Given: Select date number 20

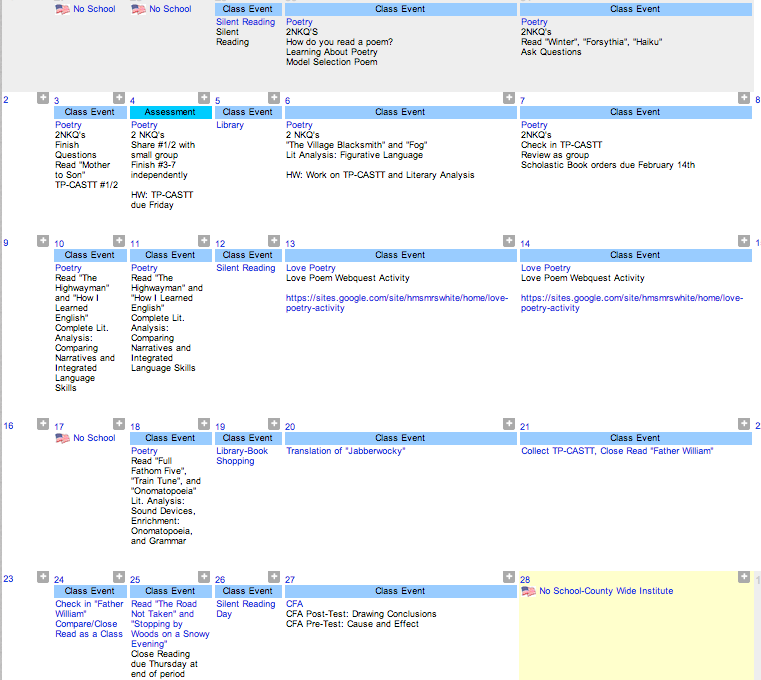Looking at the screenshot, I should coord(290,427).
